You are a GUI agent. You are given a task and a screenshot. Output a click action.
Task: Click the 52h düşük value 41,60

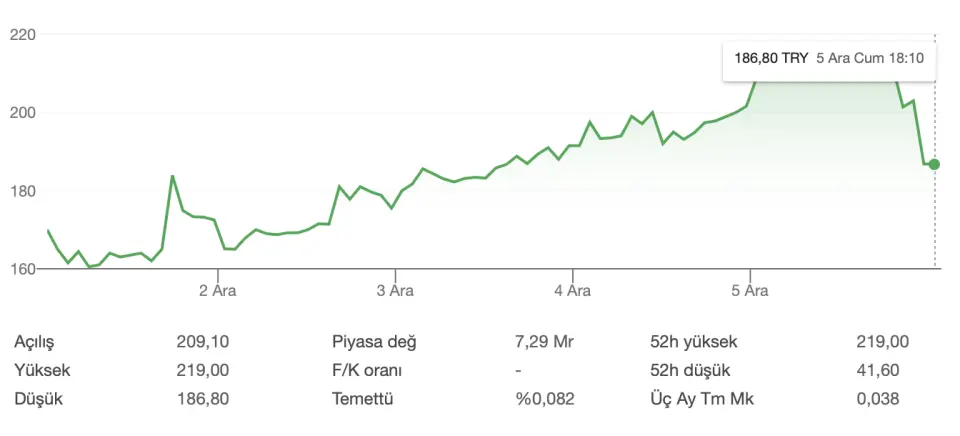[x=878, y=370]
